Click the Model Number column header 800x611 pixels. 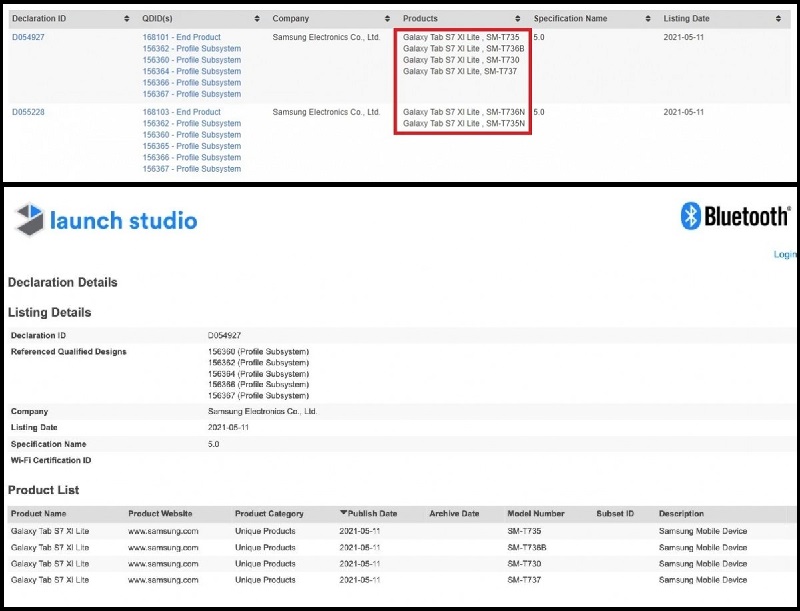[x=536, y=514]
